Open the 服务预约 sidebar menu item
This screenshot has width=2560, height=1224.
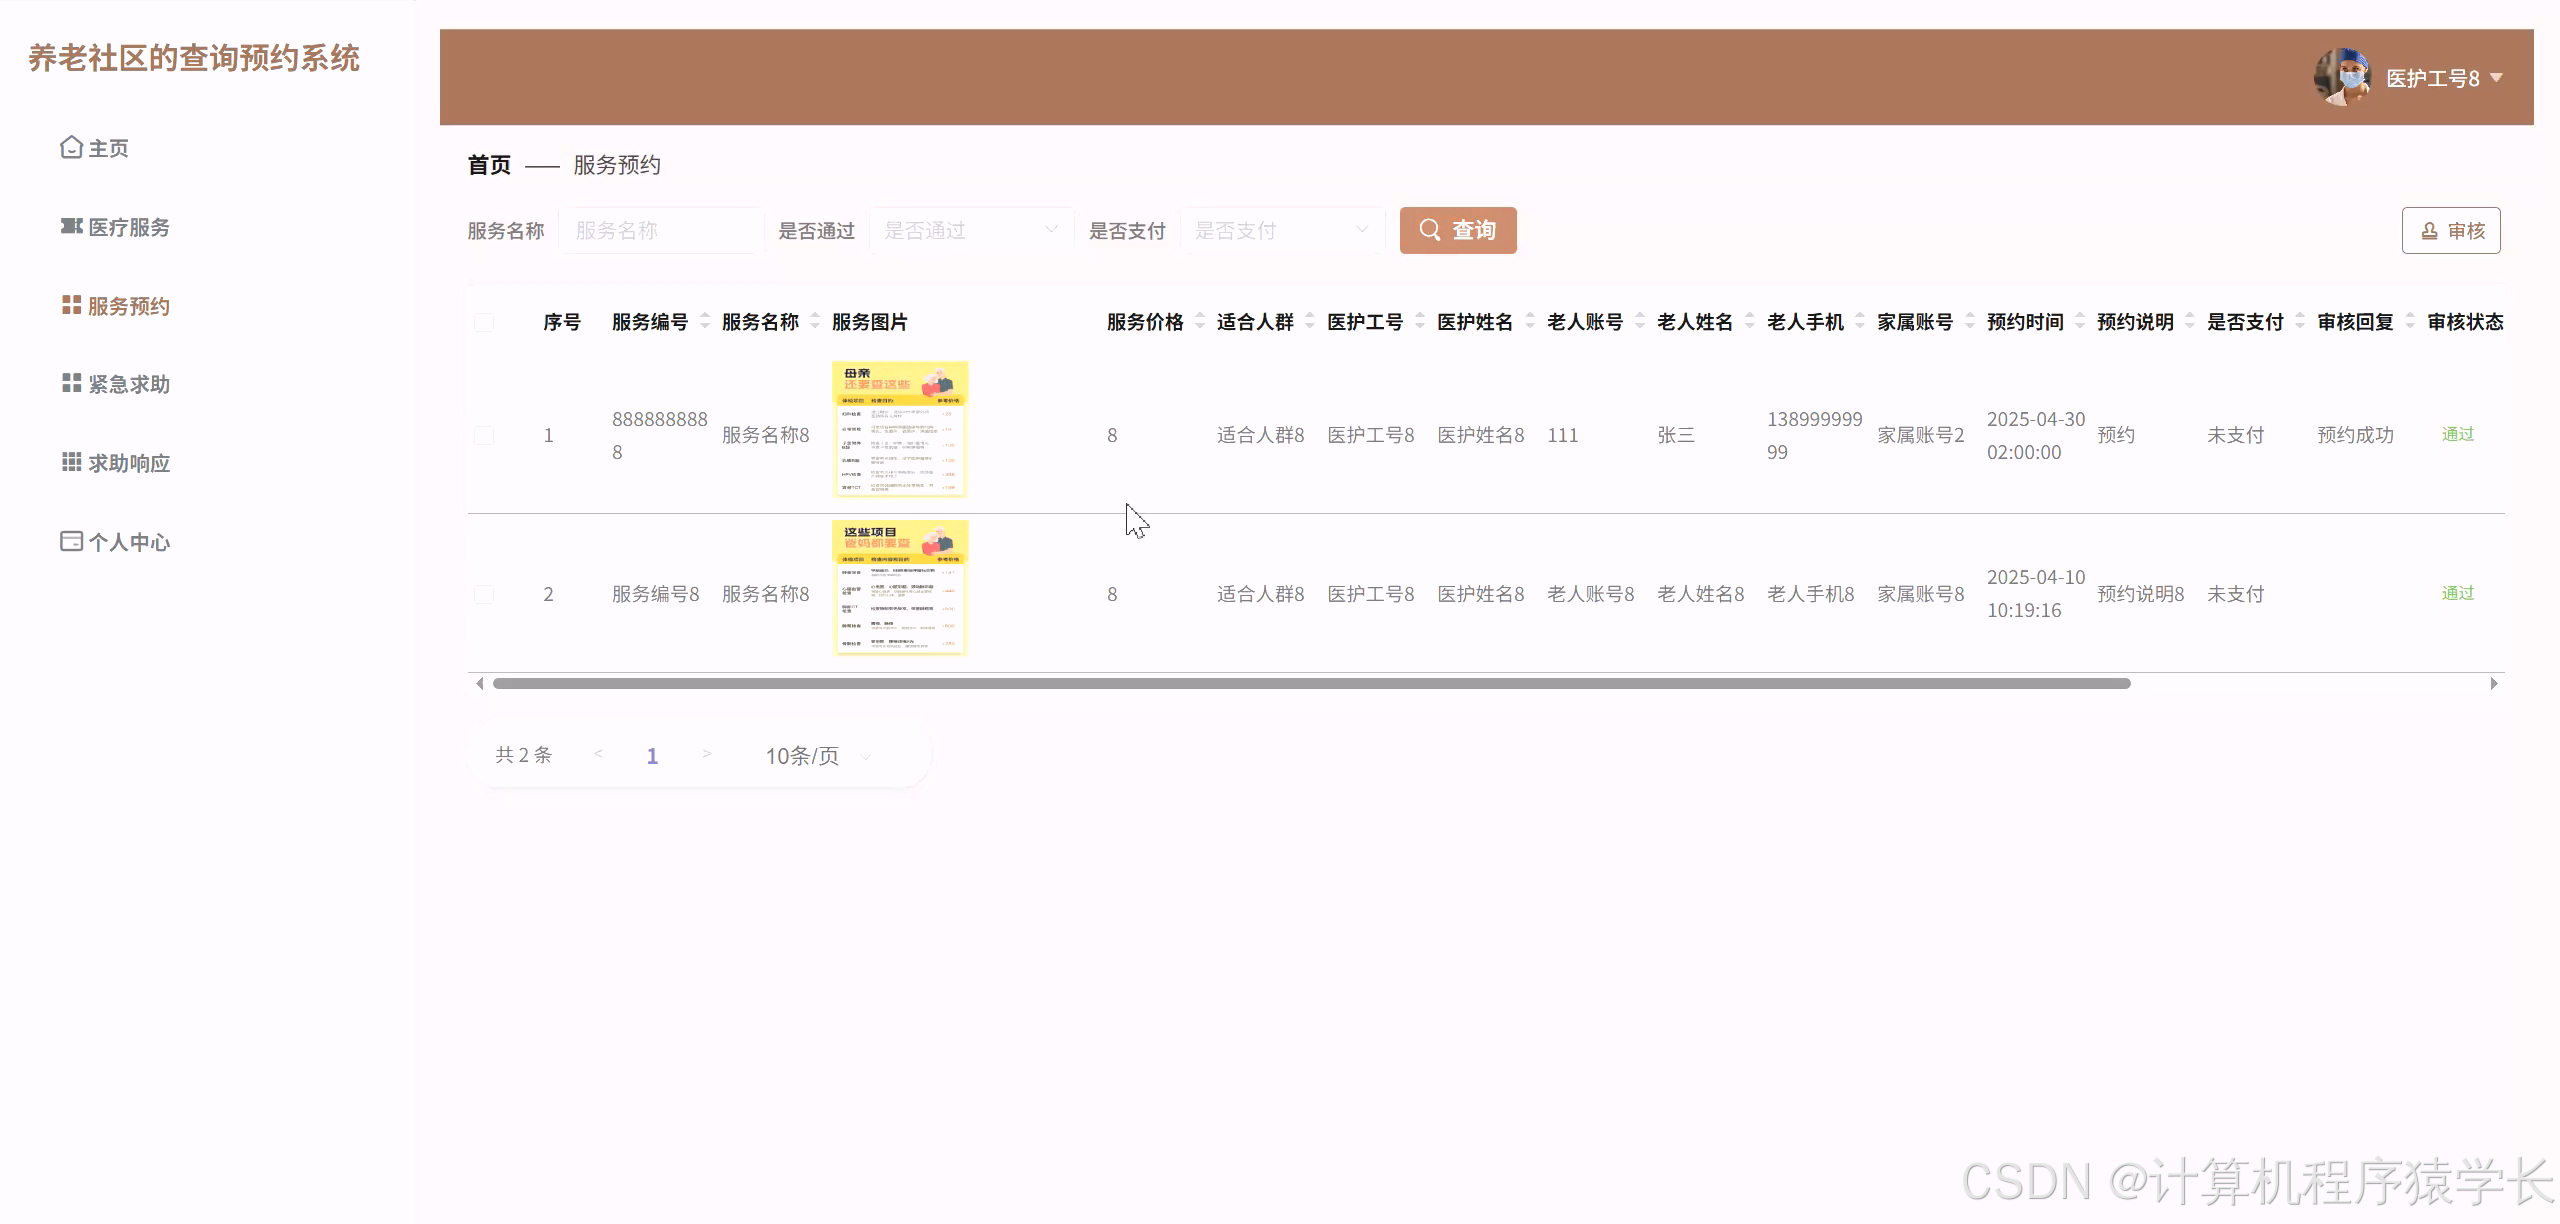pyautogui.click(x=128, y=306)
